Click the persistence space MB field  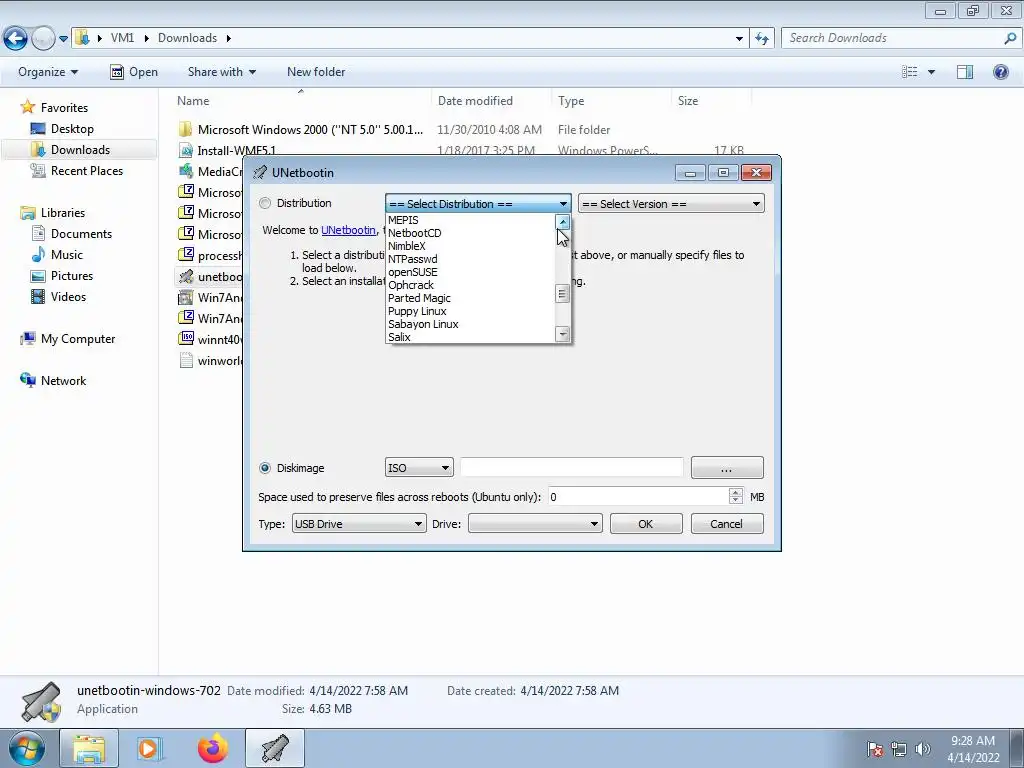638,497
